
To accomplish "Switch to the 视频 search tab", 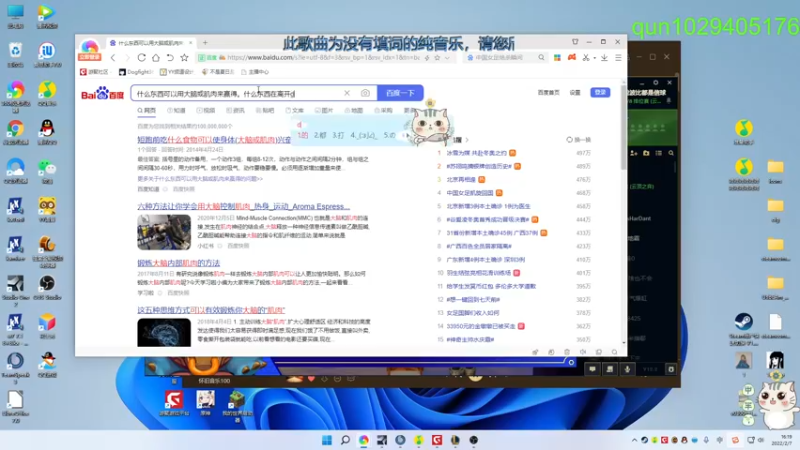I will tap(206, 111).
